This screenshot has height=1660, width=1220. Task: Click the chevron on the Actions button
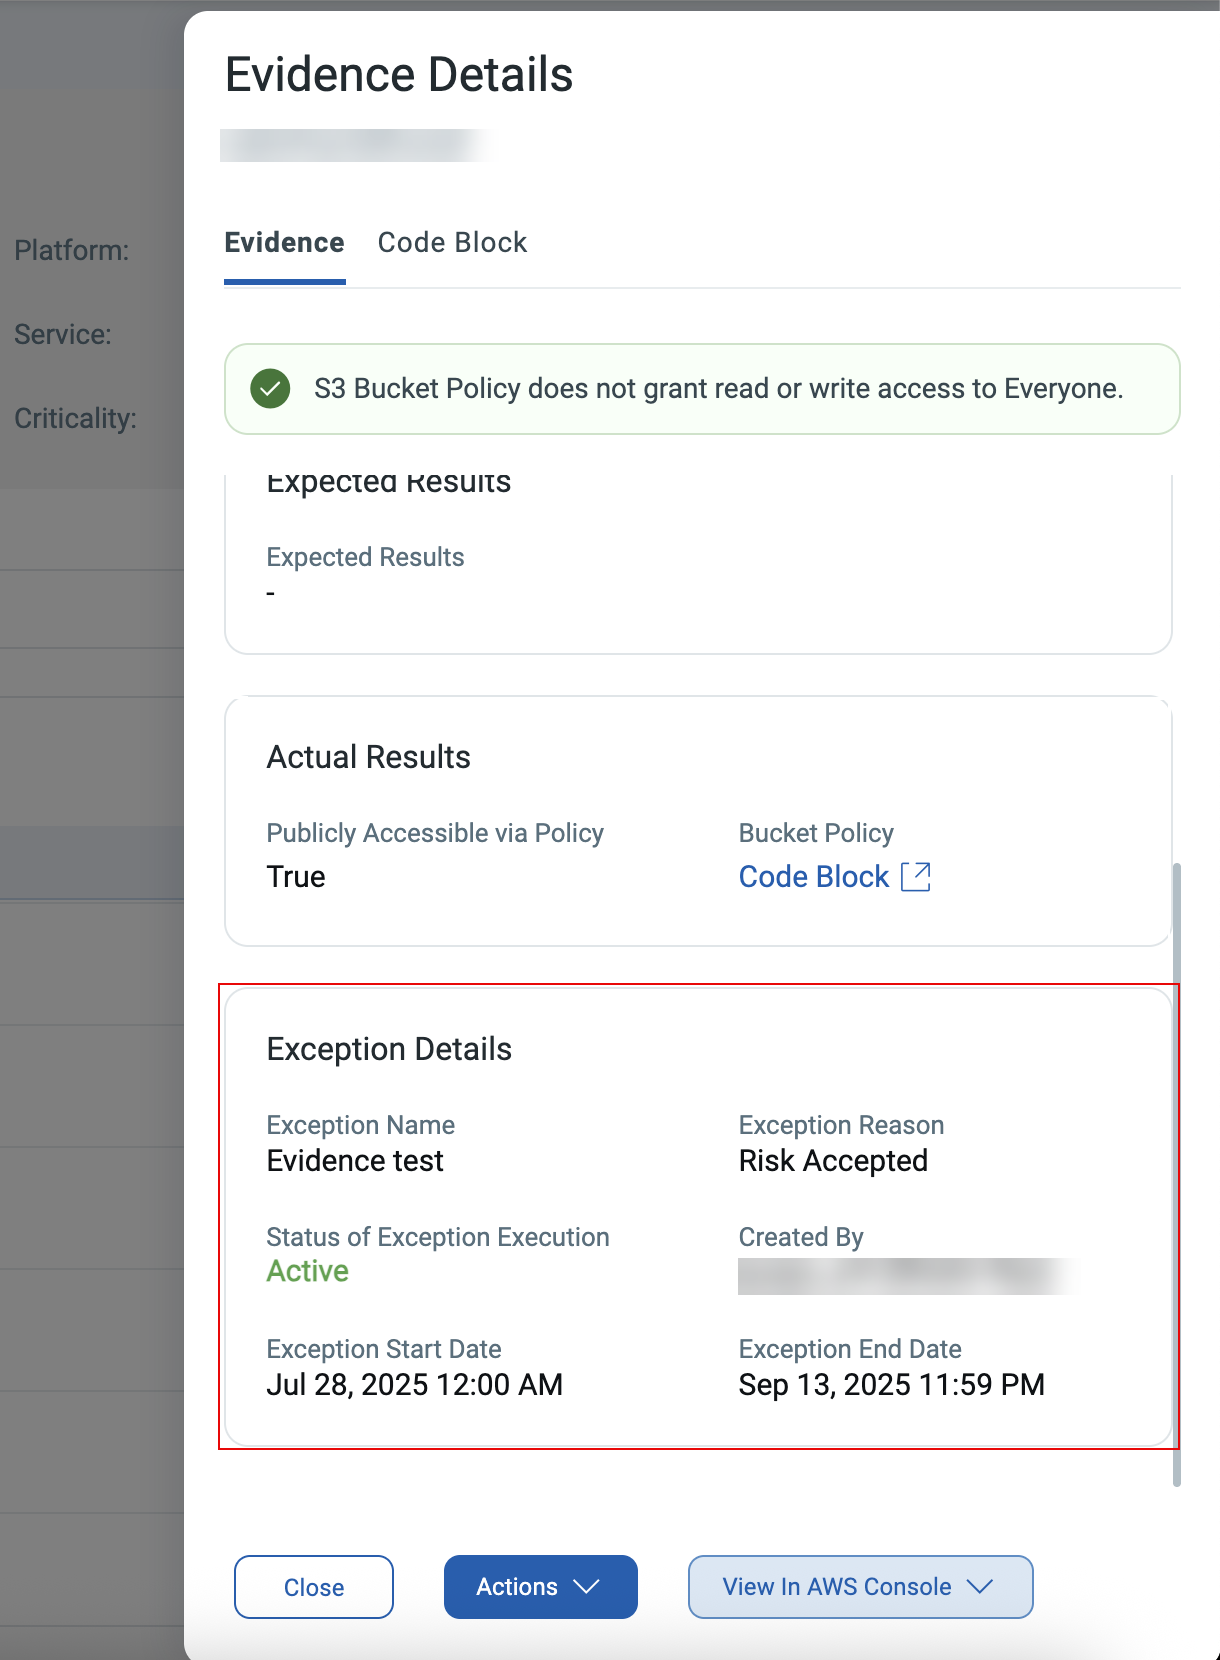pyautogui.click(x=587, y=1587)
